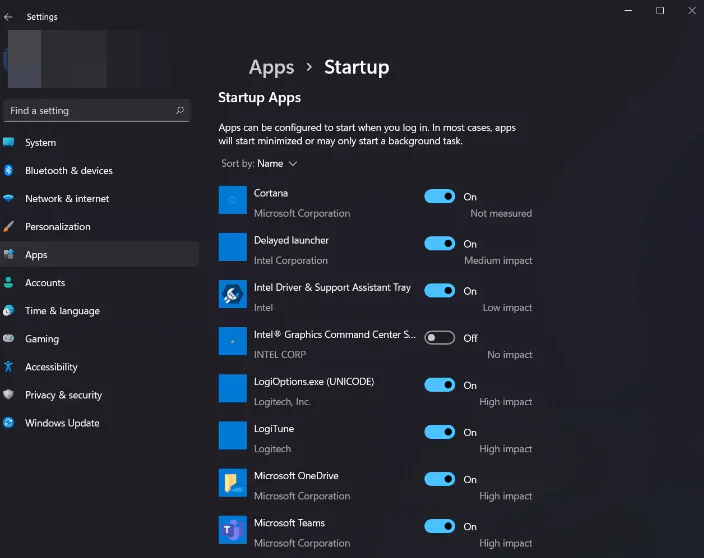
Task: Click the Bluetooth & devices icon
Action: (x=9, y=171)
